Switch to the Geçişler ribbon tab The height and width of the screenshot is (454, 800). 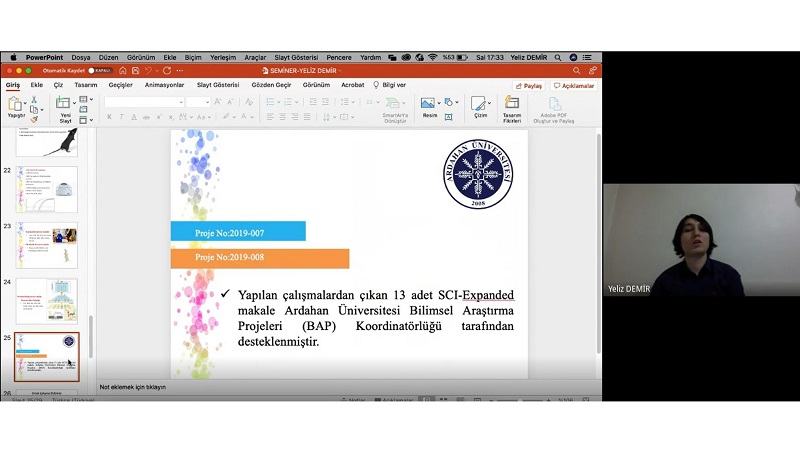[120, 85]
